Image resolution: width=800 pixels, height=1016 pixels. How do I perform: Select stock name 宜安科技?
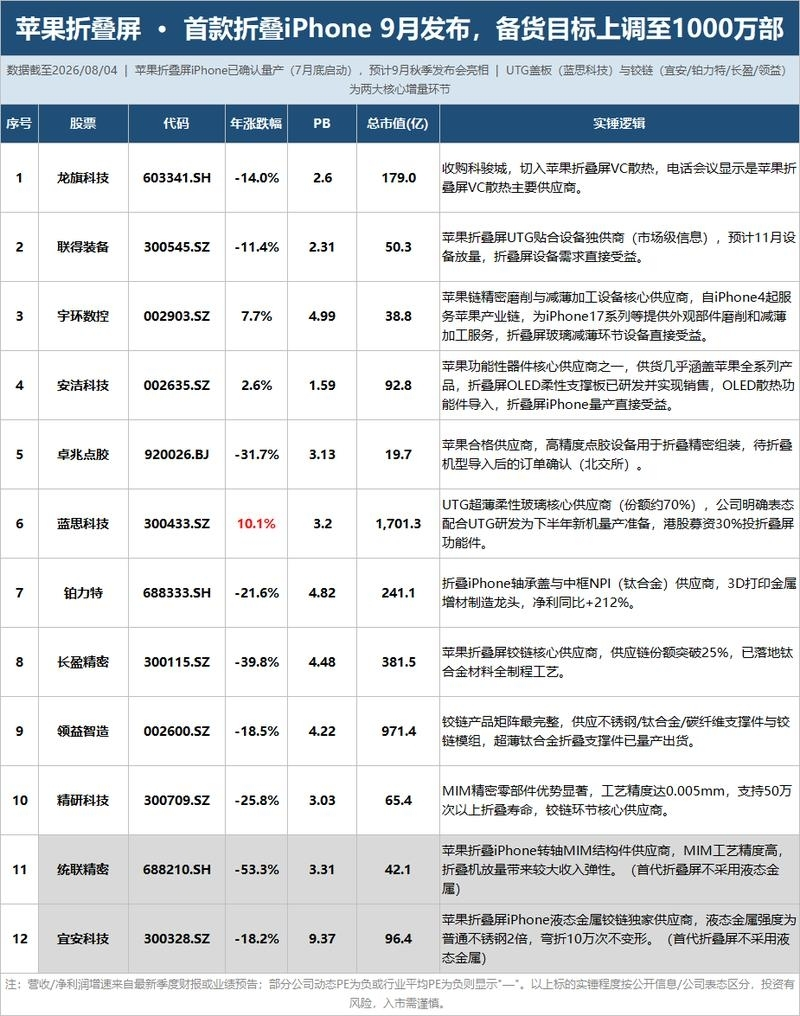(x=83, y=939)
